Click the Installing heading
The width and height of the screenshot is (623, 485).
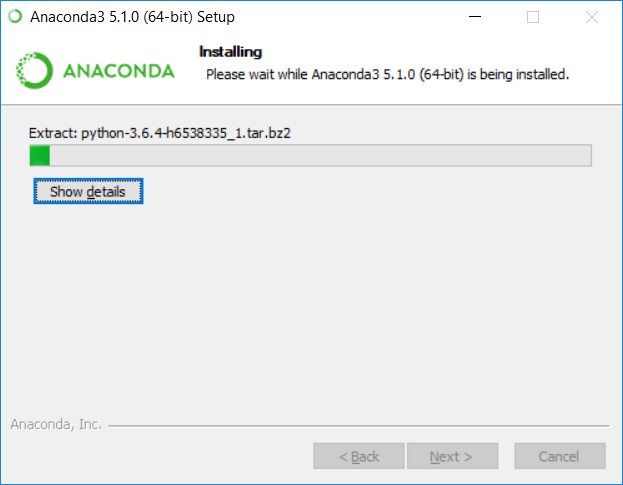coord(230,52)
